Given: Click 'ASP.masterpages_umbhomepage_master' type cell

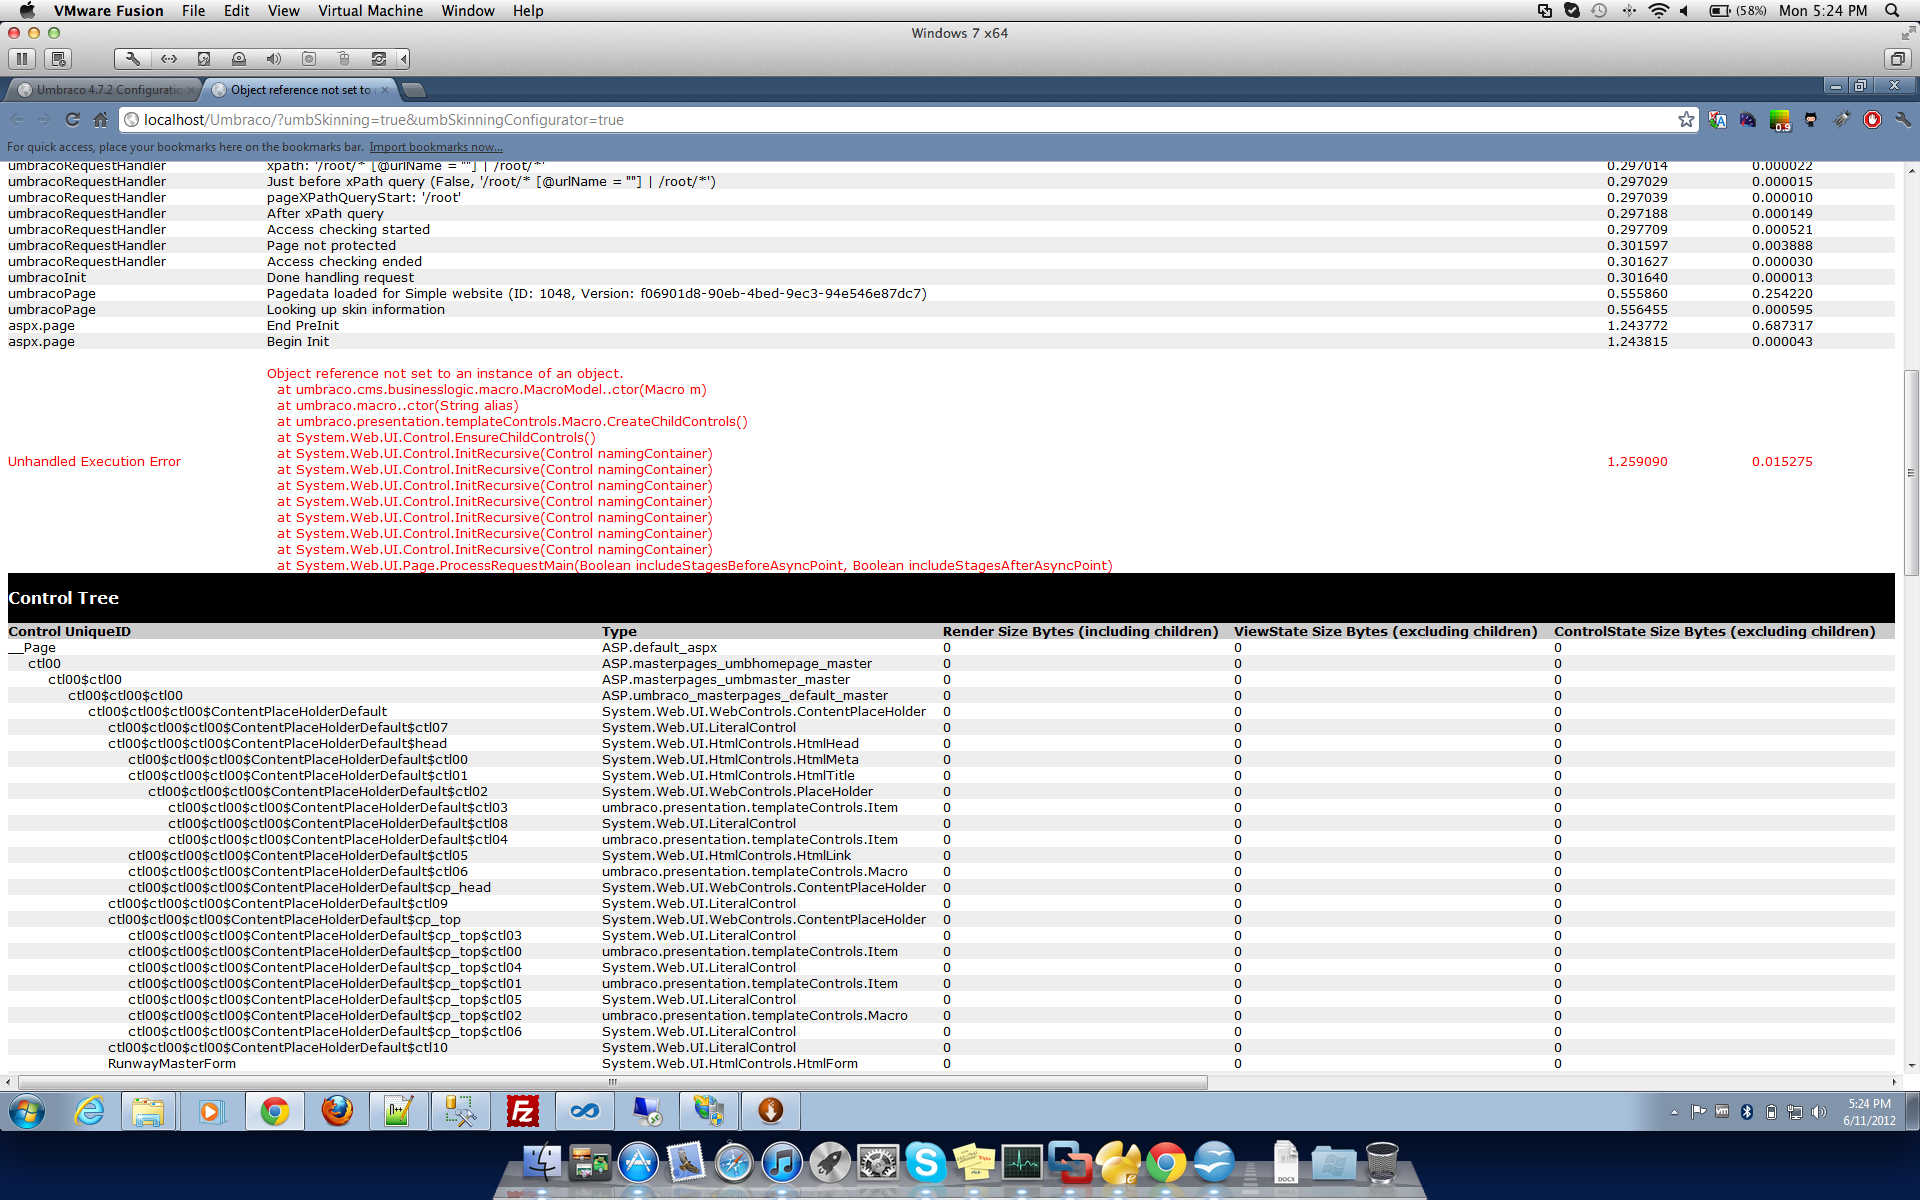Looking at the screenshot, I should (737, 664).
